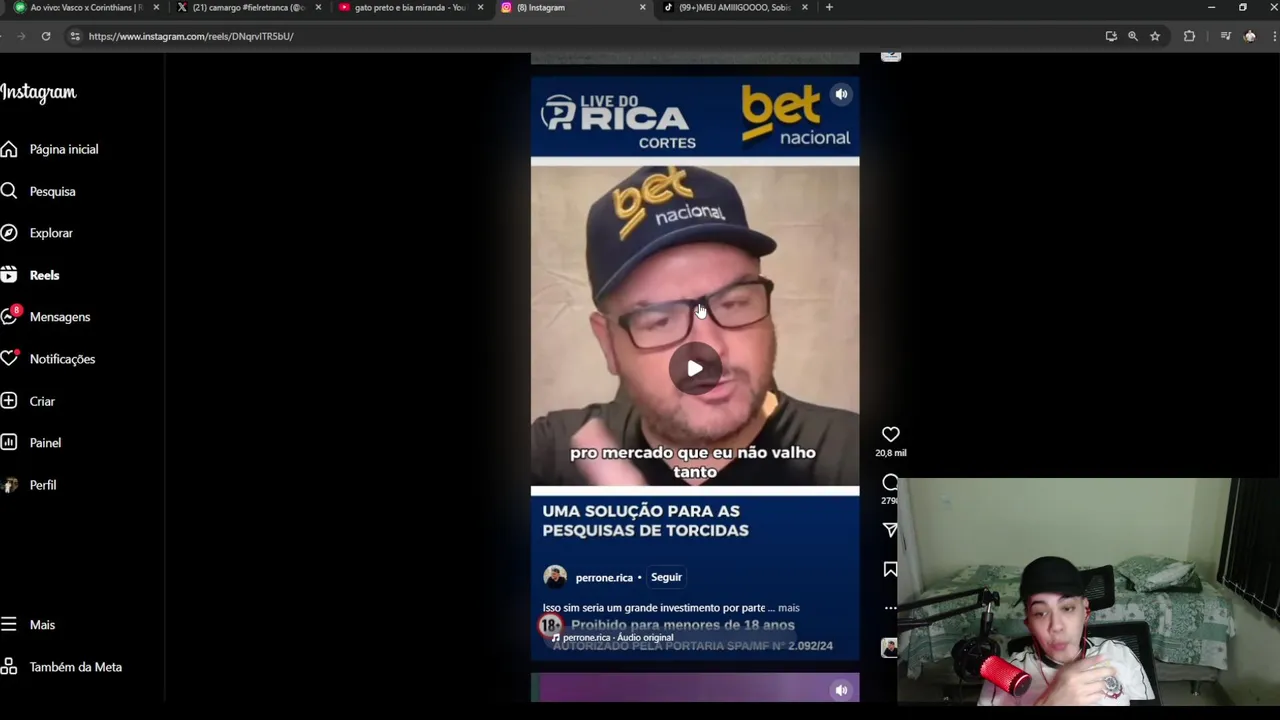Open the browser profile avatar

click(1250, 36)
